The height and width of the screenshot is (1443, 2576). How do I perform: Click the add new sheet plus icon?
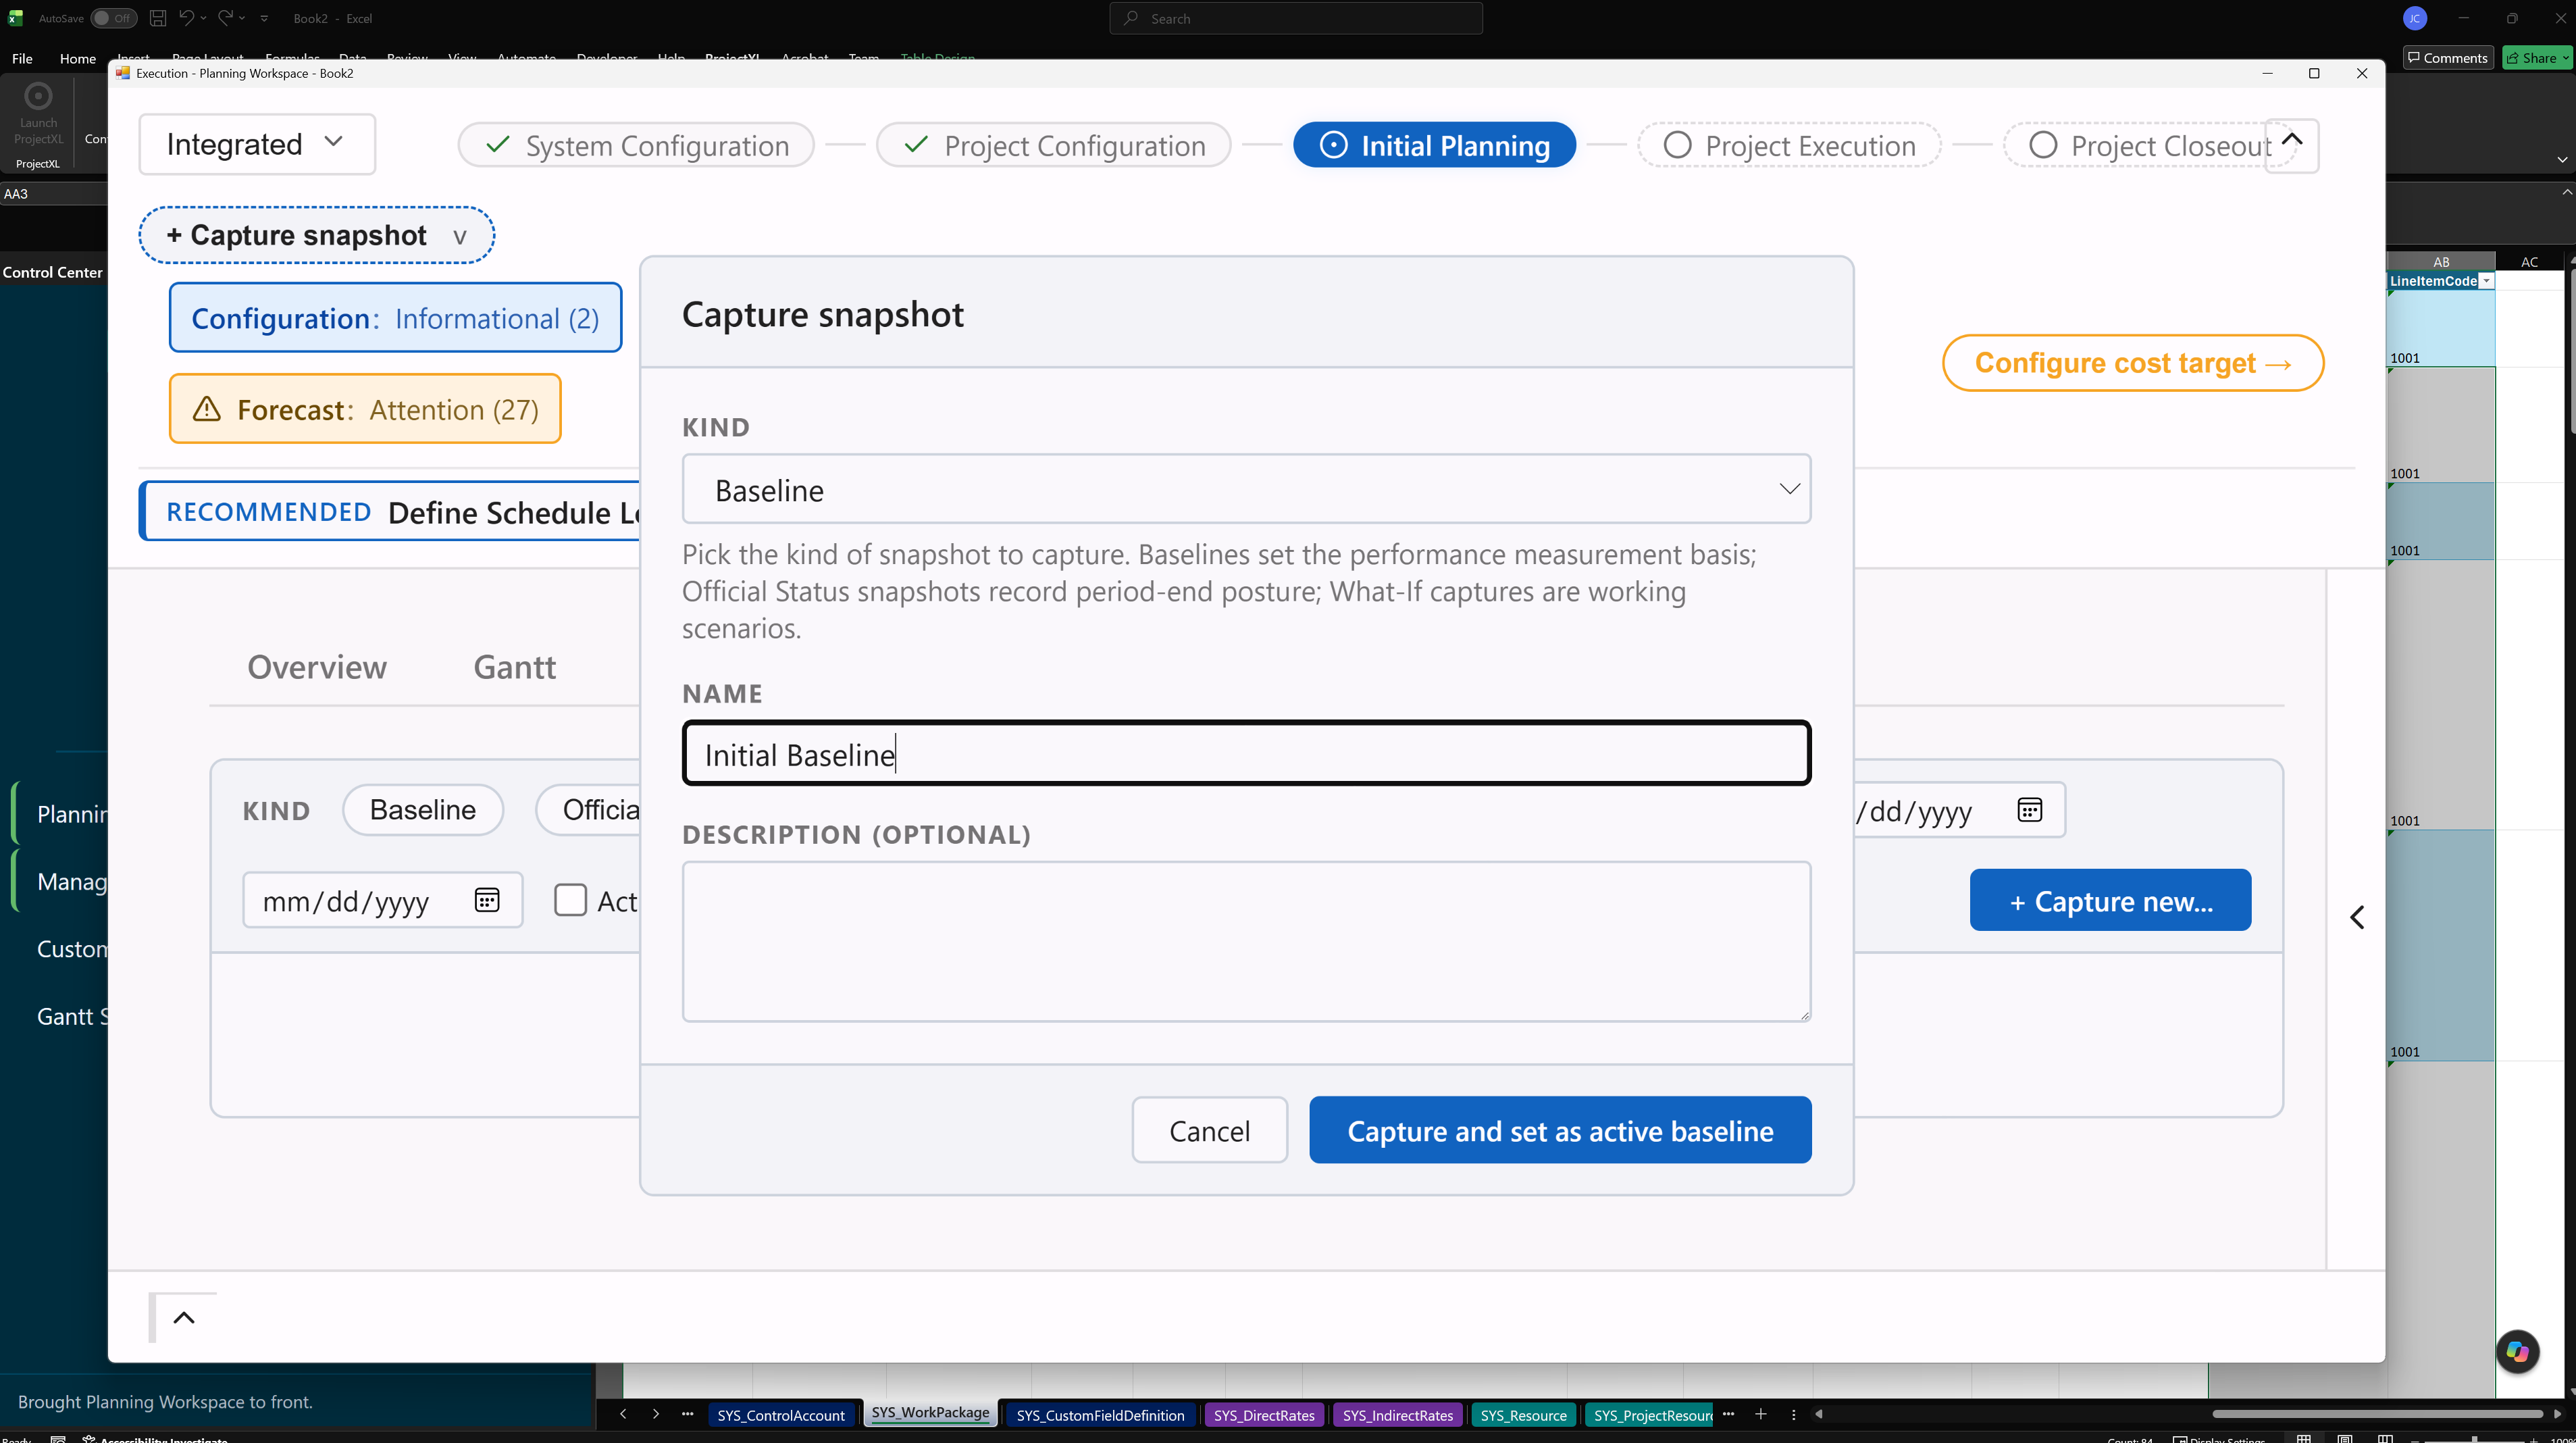1761,1414
